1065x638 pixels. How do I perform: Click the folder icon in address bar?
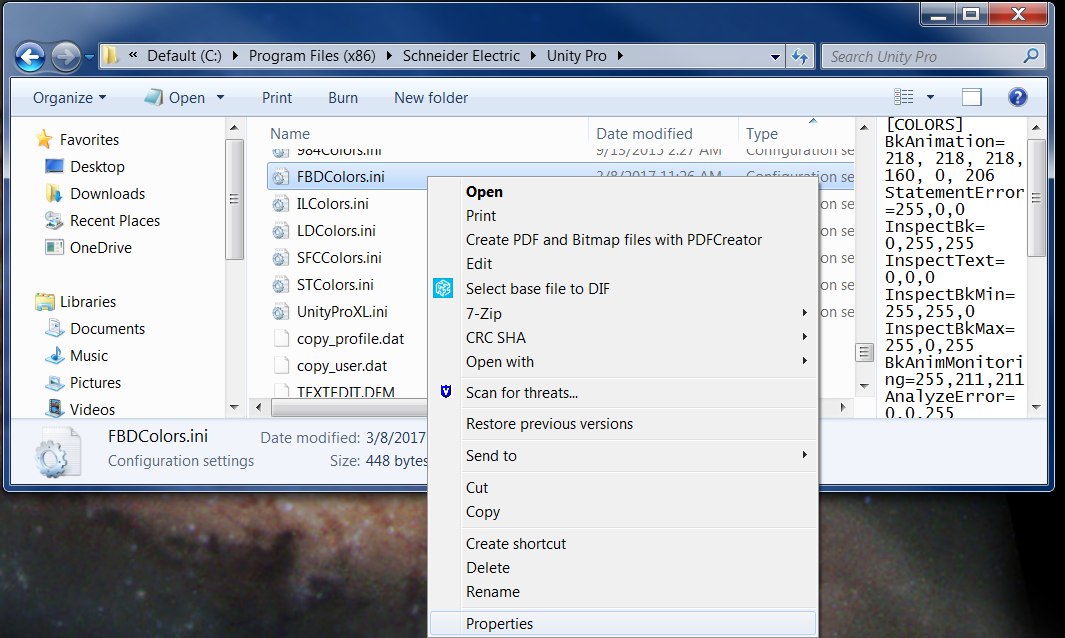110,56
